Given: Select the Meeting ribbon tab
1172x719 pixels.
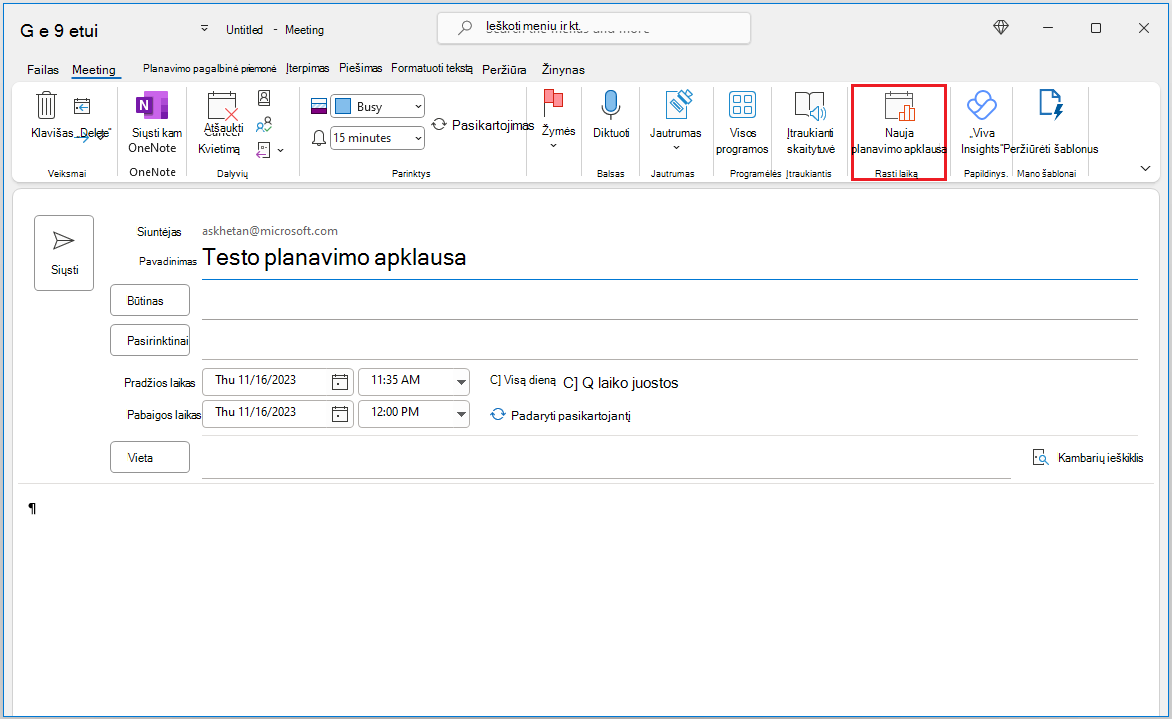Looking at the screenshot, I should 93,70.
